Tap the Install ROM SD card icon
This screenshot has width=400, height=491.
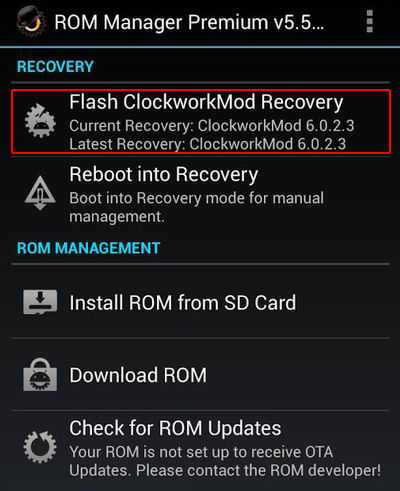click(x=40, y=302)
